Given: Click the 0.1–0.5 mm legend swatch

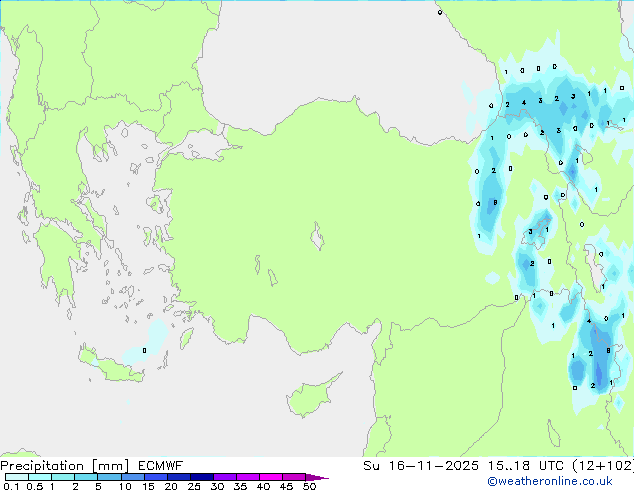Looking at the screenshot, I should (x=17, y=477).
